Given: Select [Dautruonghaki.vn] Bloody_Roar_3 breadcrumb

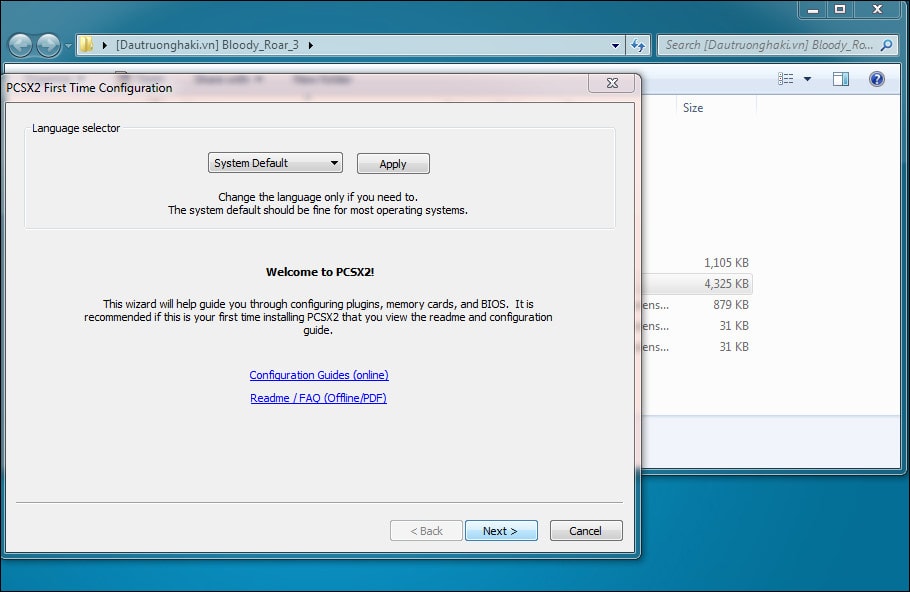Looking at the screenshot, I should 207,45.
